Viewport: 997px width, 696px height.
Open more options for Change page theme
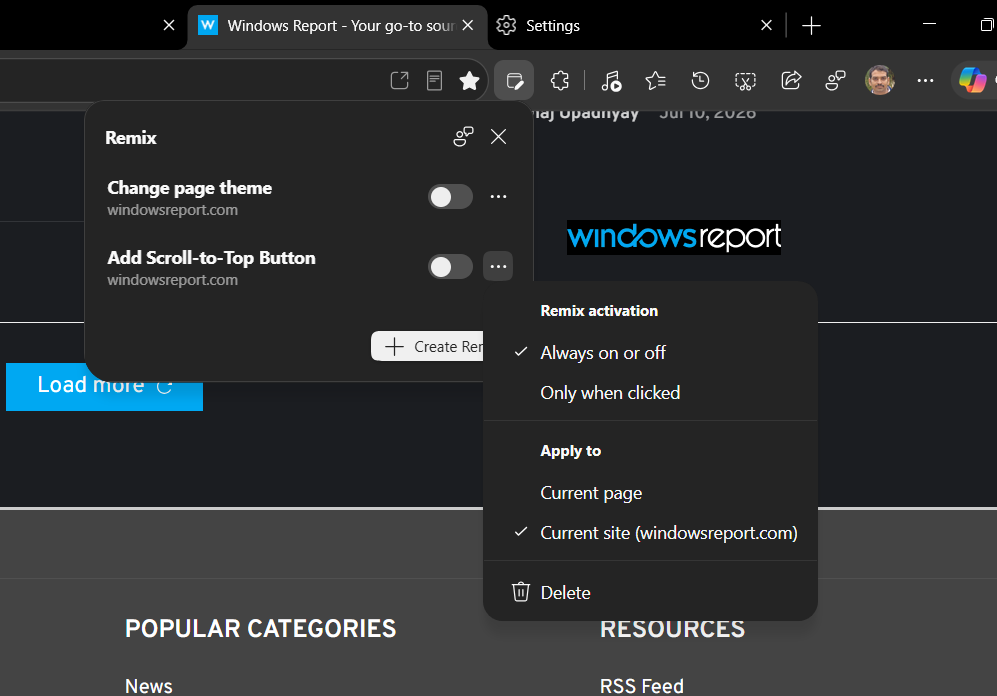[x=498, y=196]
